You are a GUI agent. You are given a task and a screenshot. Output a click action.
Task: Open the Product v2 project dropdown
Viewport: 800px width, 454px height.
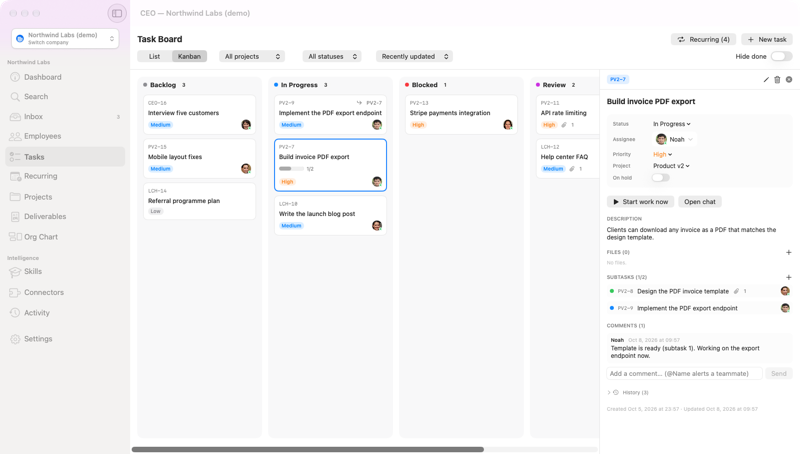click(x=671, y=166)
